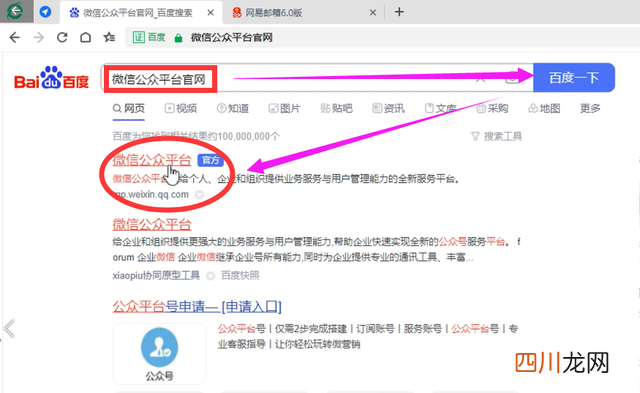640x393 pixels.
Task: Click the camera image search icon
Action: coord(512,78)
